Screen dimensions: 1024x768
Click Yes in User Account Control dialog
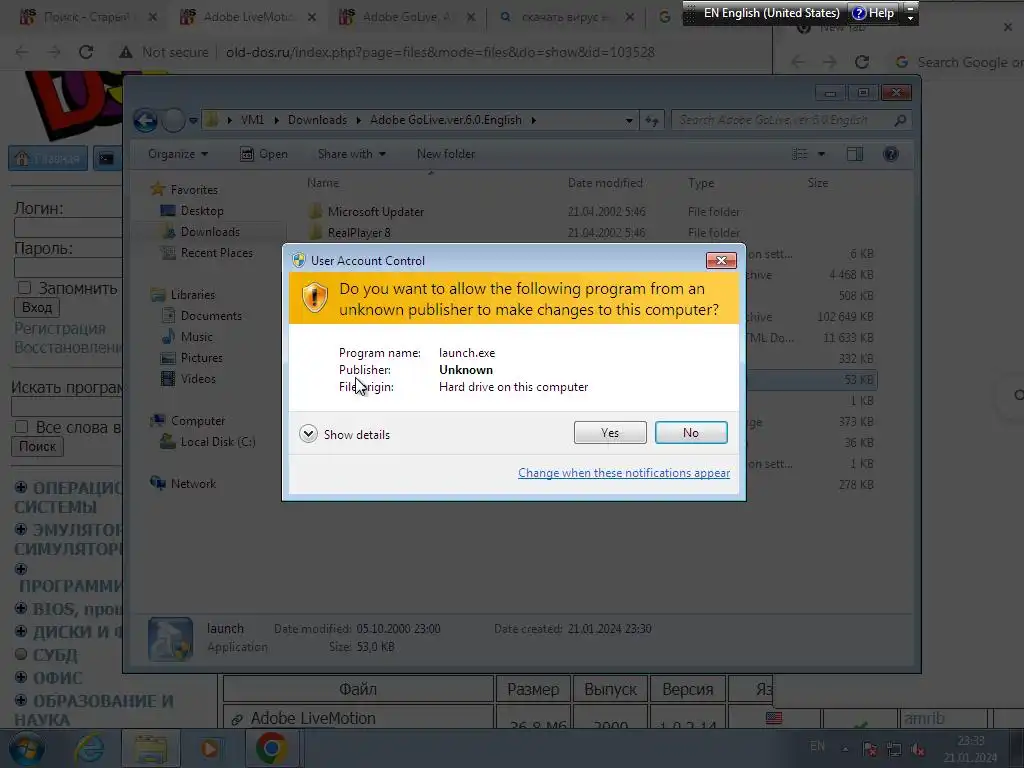point(610,432)
